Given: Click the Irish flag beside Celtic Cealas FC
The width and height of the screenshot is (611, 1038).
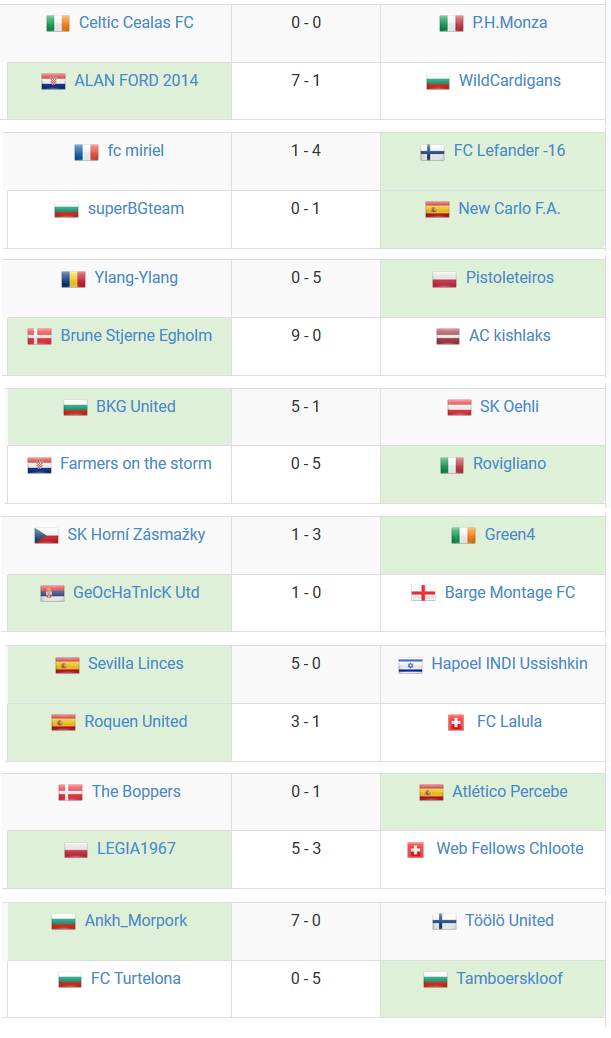Looking at the screenshot, I should click(58, 24).
